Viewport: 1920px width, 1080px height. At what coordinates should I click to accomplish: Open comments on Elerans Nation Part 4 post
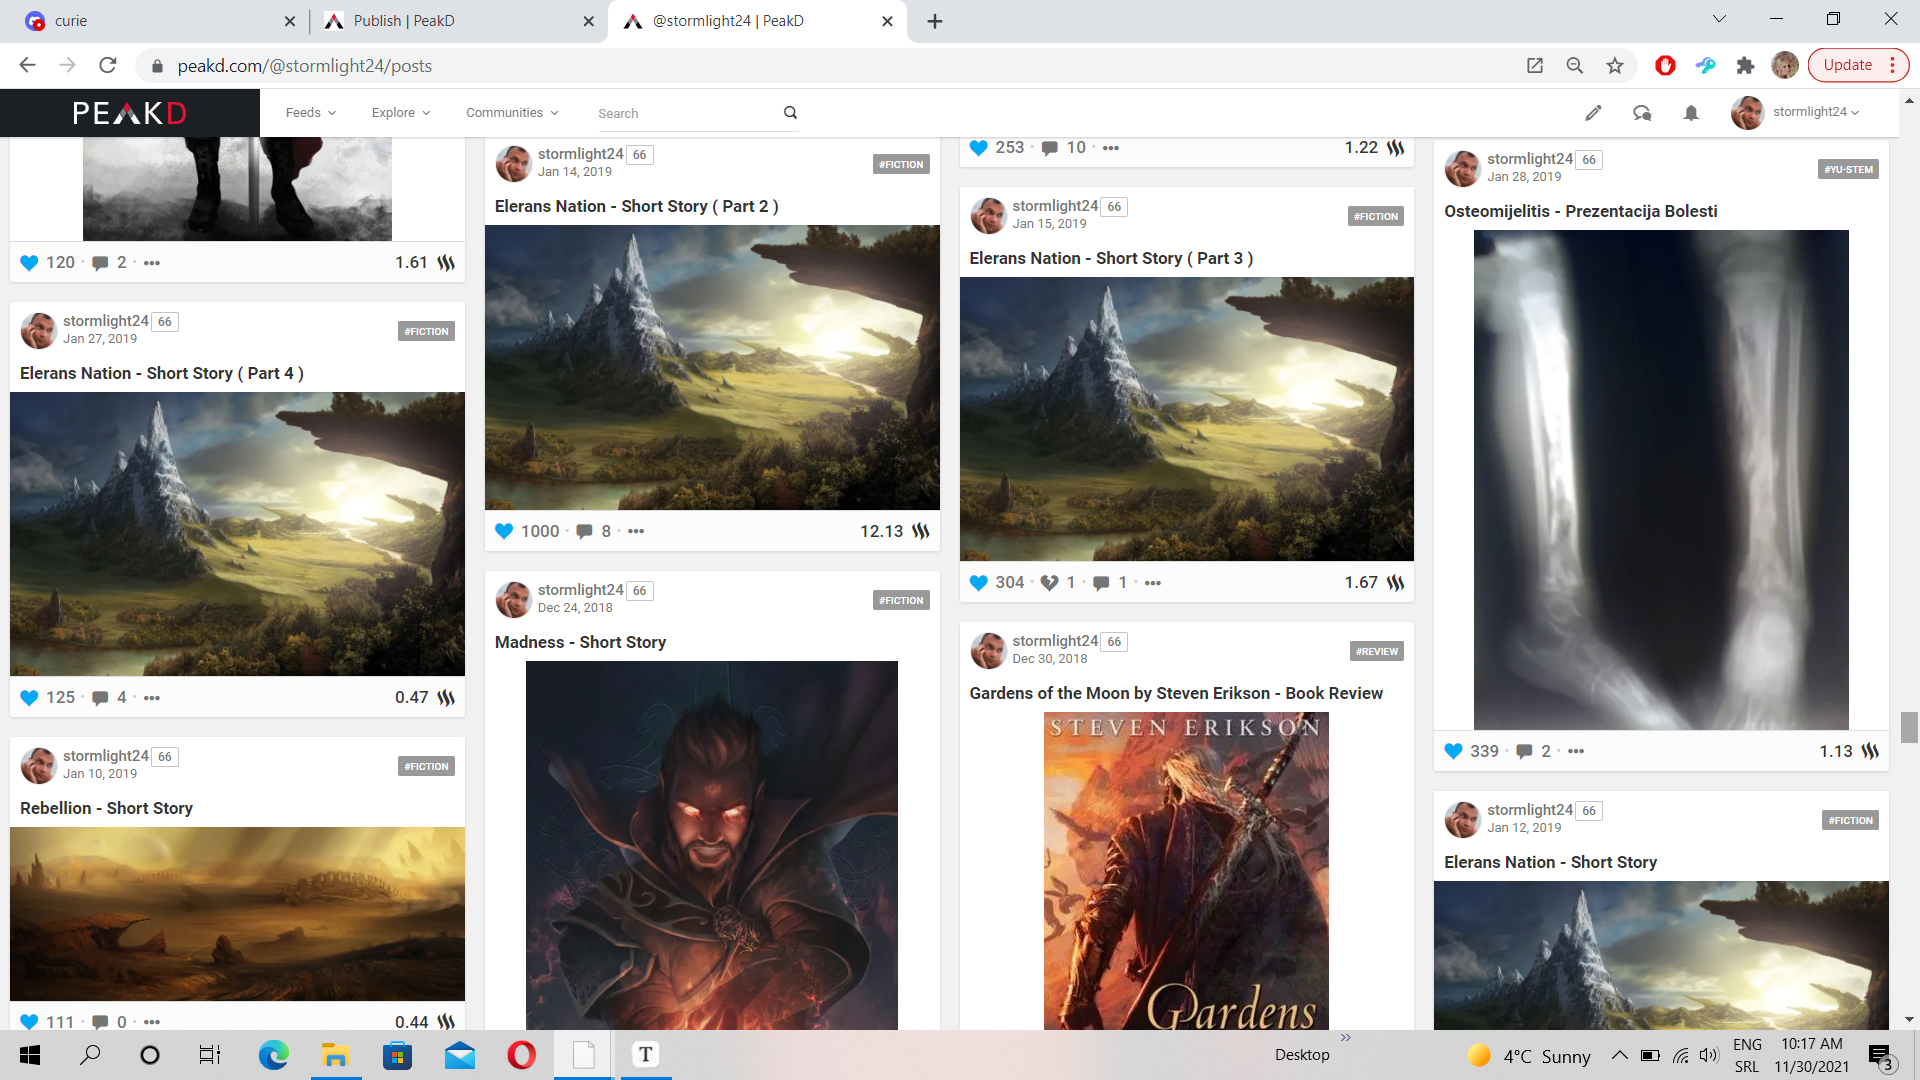tap(100, 698)
